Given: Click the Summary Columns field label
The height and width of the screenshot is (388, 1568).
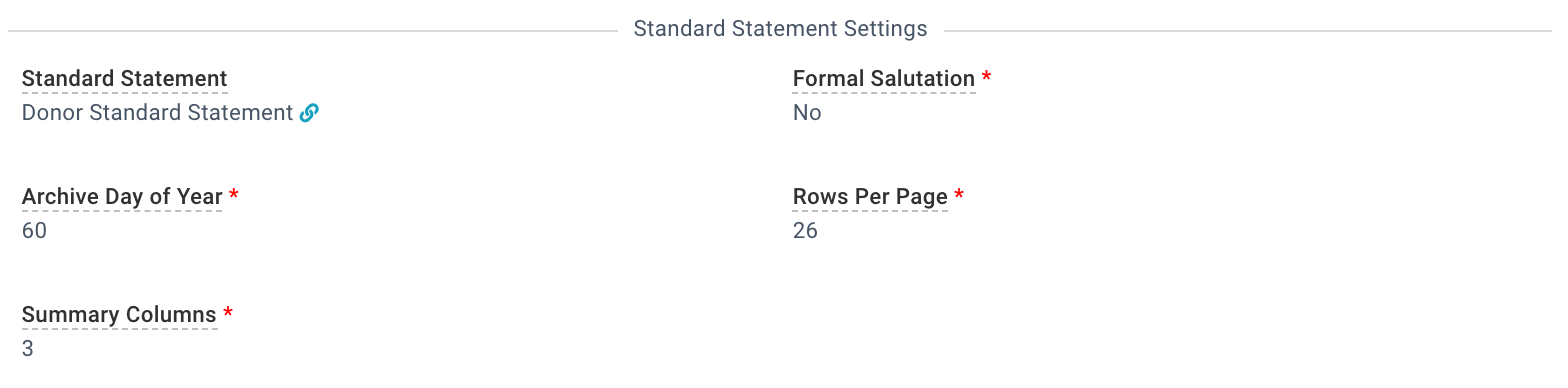Looking at the screenshot, I should pyautogui.click(x=119, y=315).
